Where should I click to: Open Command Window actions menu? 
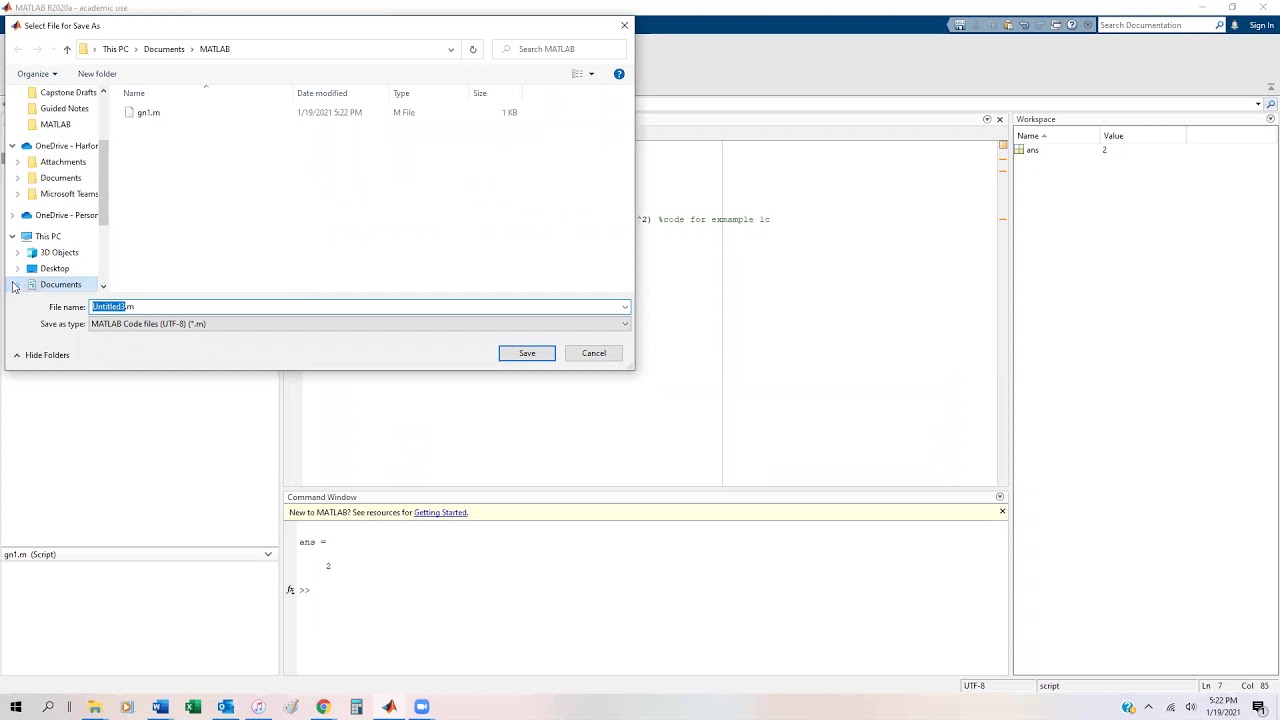[x=1000, y=497]
